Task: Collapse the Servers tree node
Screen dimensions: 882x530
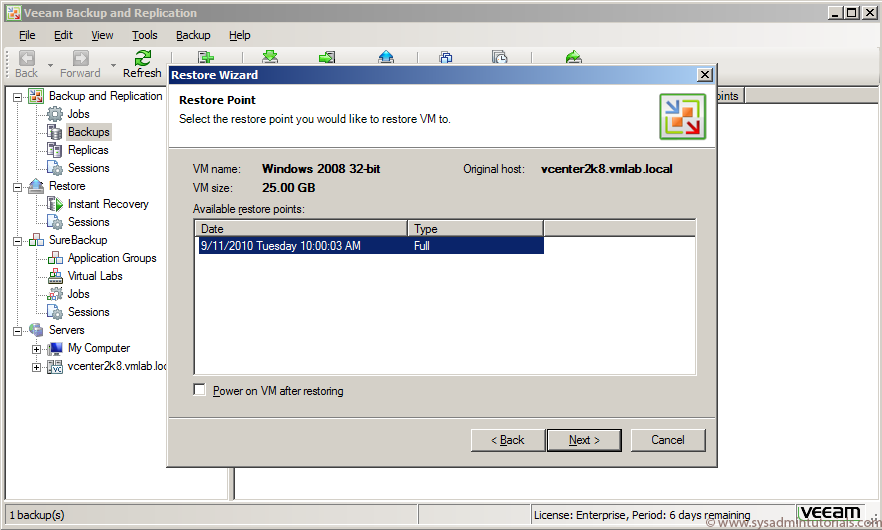Action: (17, 331)
